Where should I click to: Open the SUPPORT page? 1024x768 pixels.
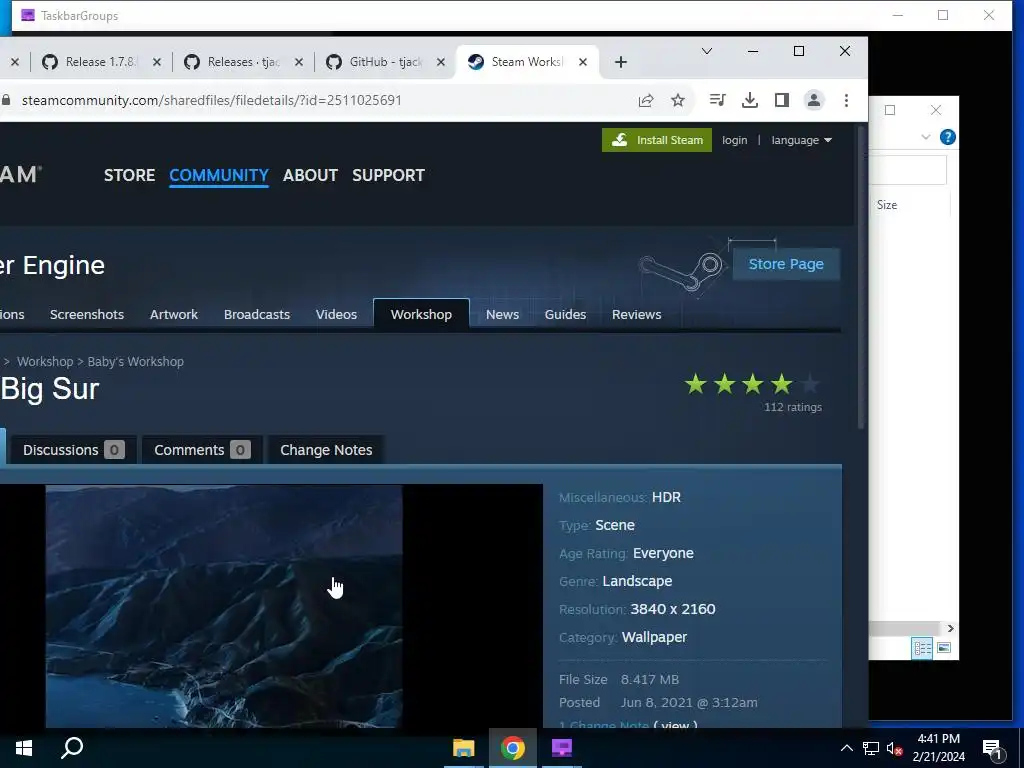point(389,175)
